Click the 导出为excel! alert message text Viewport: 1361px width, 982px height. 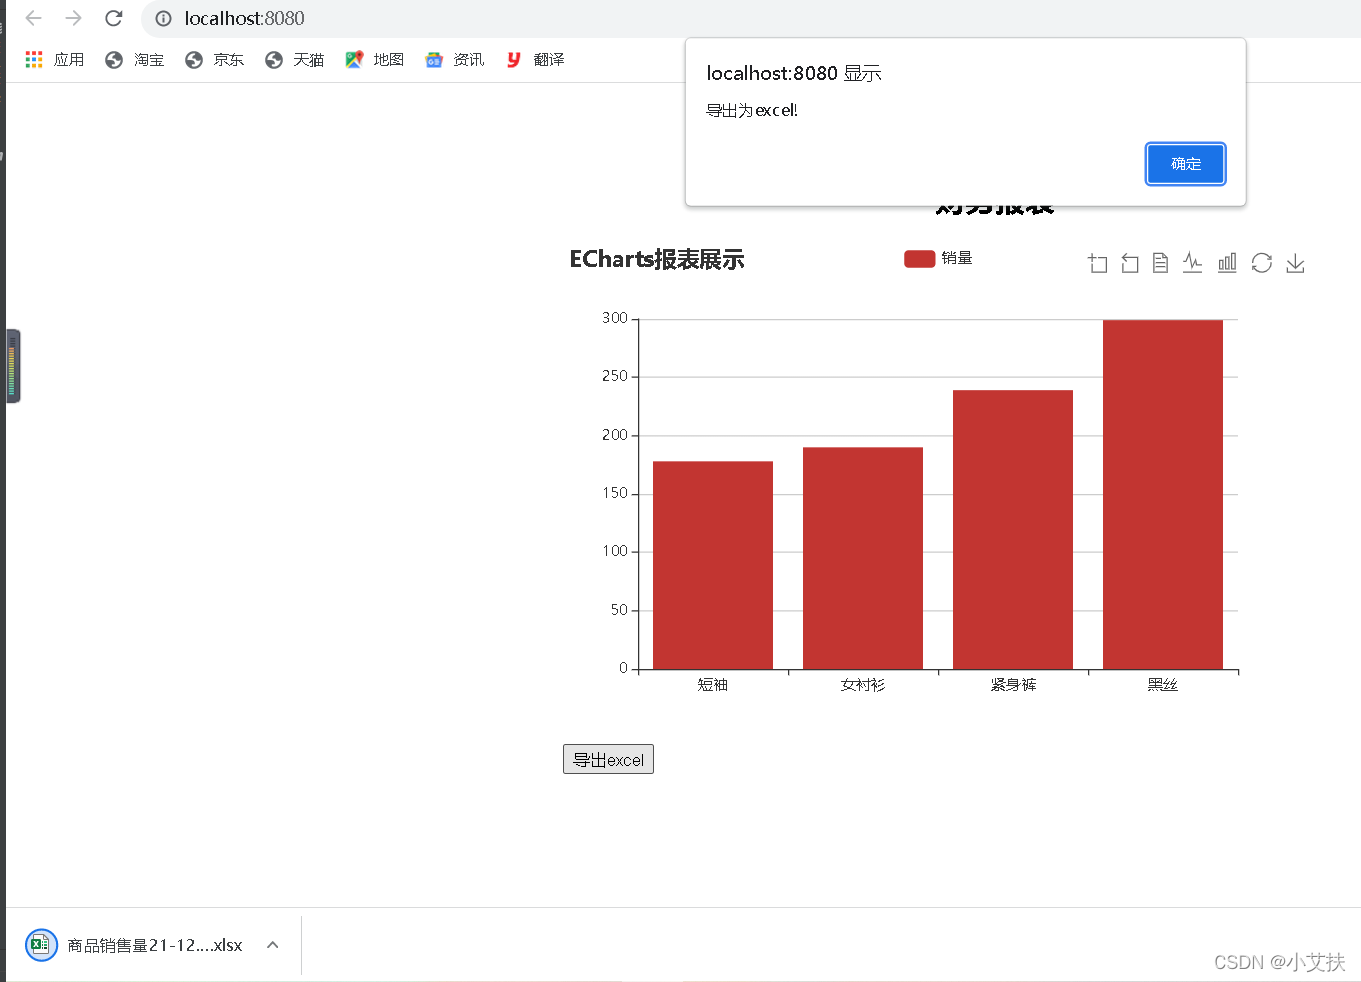752,110
